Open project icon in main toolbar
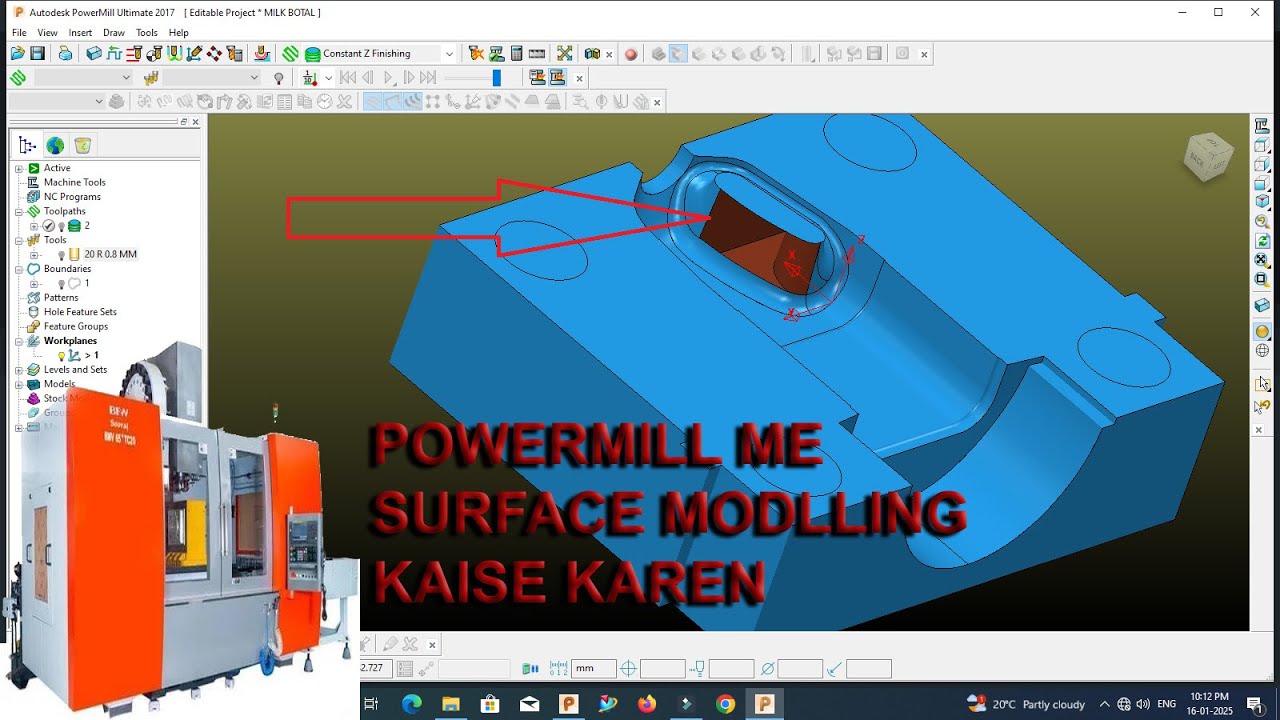 (17, 54)
